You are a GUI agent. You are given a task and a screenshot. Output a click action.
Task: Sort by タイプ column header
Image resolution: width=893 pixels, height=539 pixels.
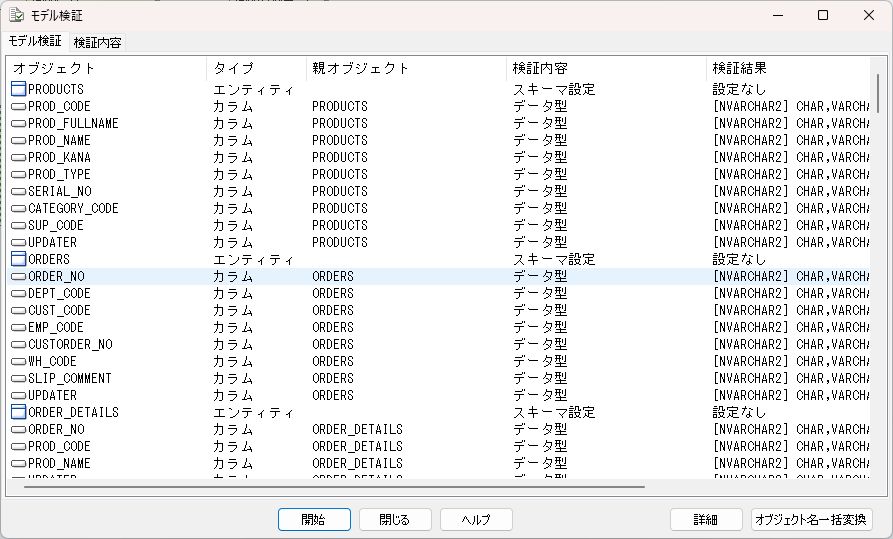point(256,68)
